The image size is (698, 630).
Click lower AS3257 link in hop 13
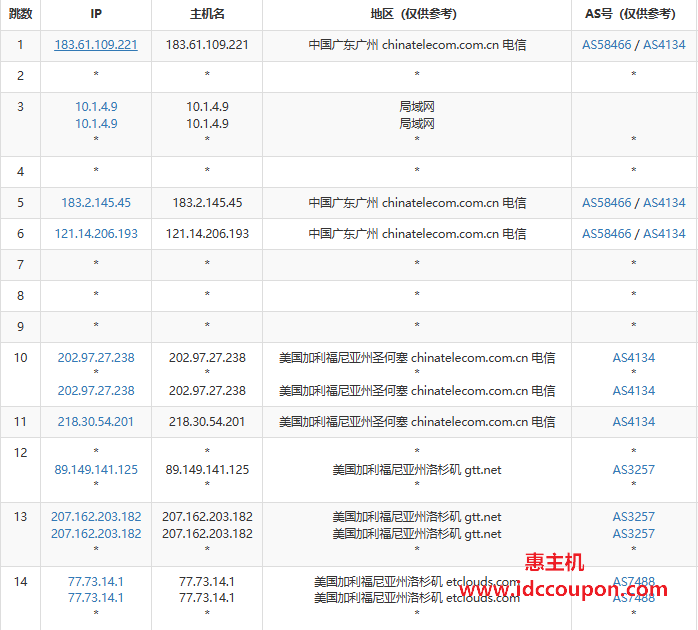pyautogui.click(x=633, y=534)
